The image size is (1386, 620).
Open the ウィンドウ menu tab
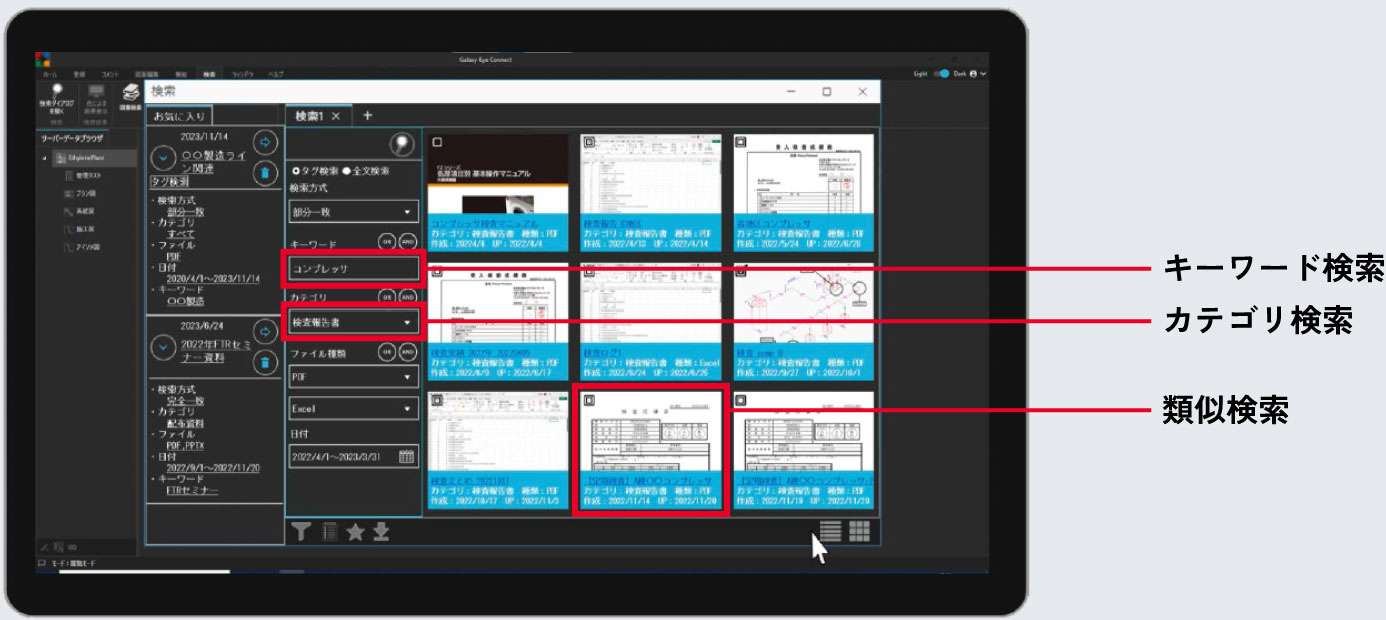(241, 75)
